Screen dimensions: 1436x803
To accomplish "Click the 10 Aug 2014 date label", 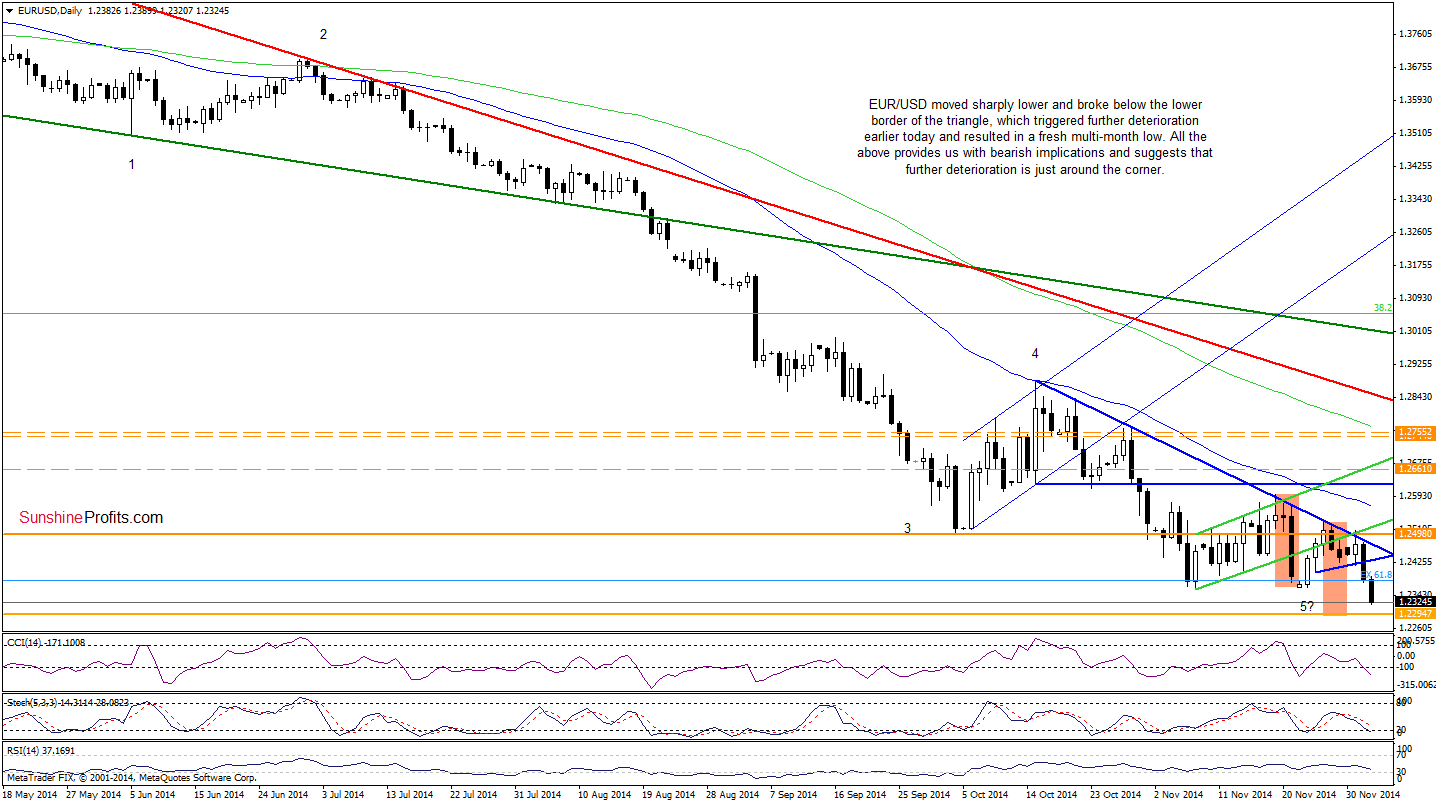I will click(x=605, y=794).
